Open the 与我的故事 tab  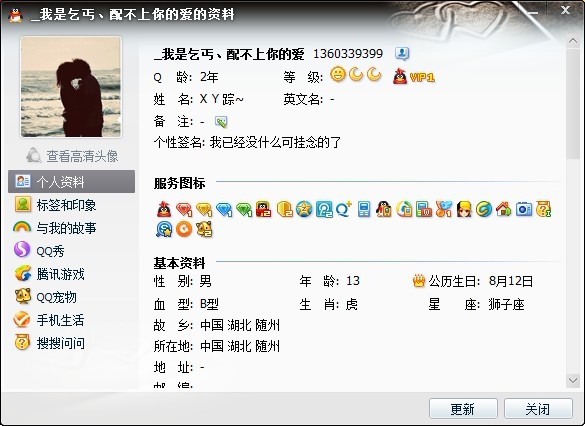point(71,228)
